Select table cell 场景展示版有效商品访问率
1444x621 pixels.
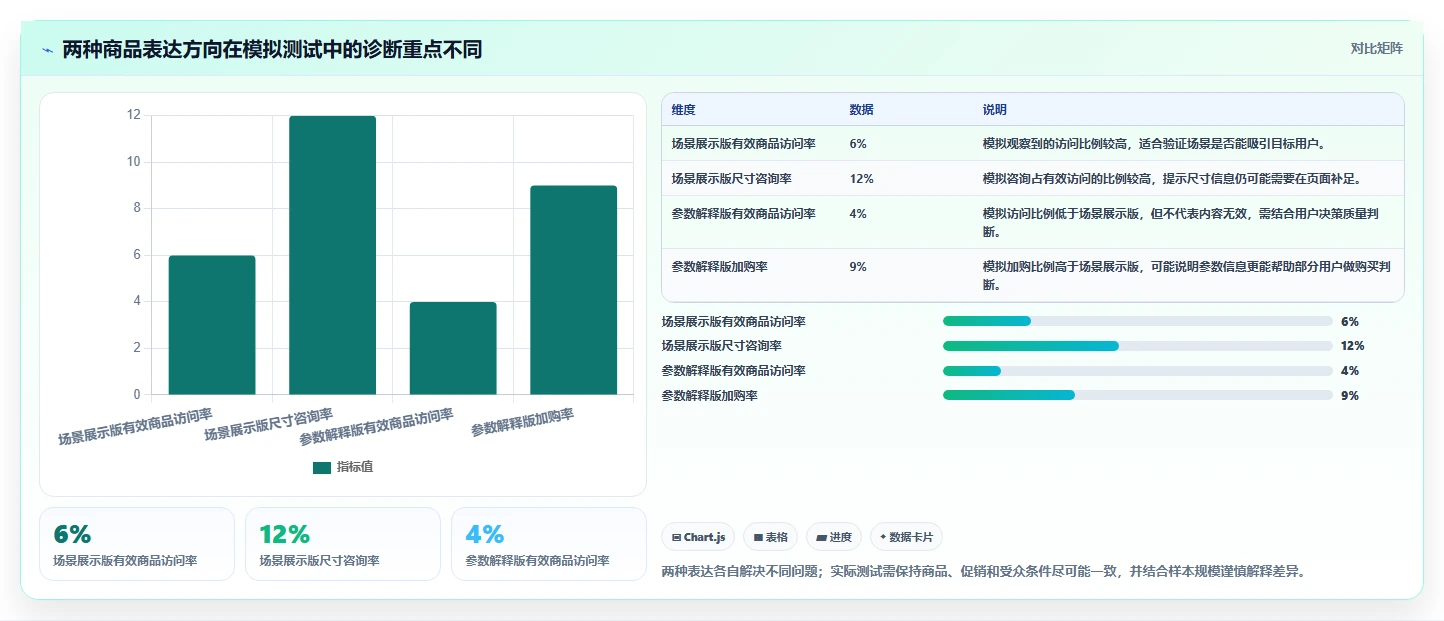pos(744,143)
